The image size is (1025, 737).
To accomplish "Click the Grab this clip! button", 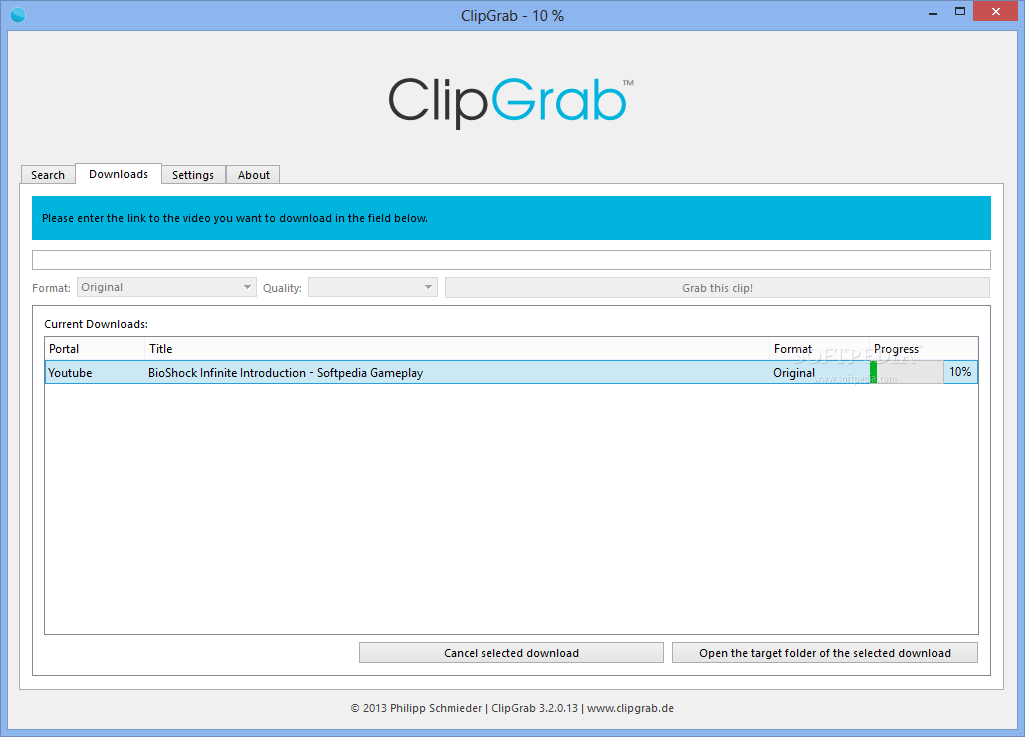I will tap(717, 288).
